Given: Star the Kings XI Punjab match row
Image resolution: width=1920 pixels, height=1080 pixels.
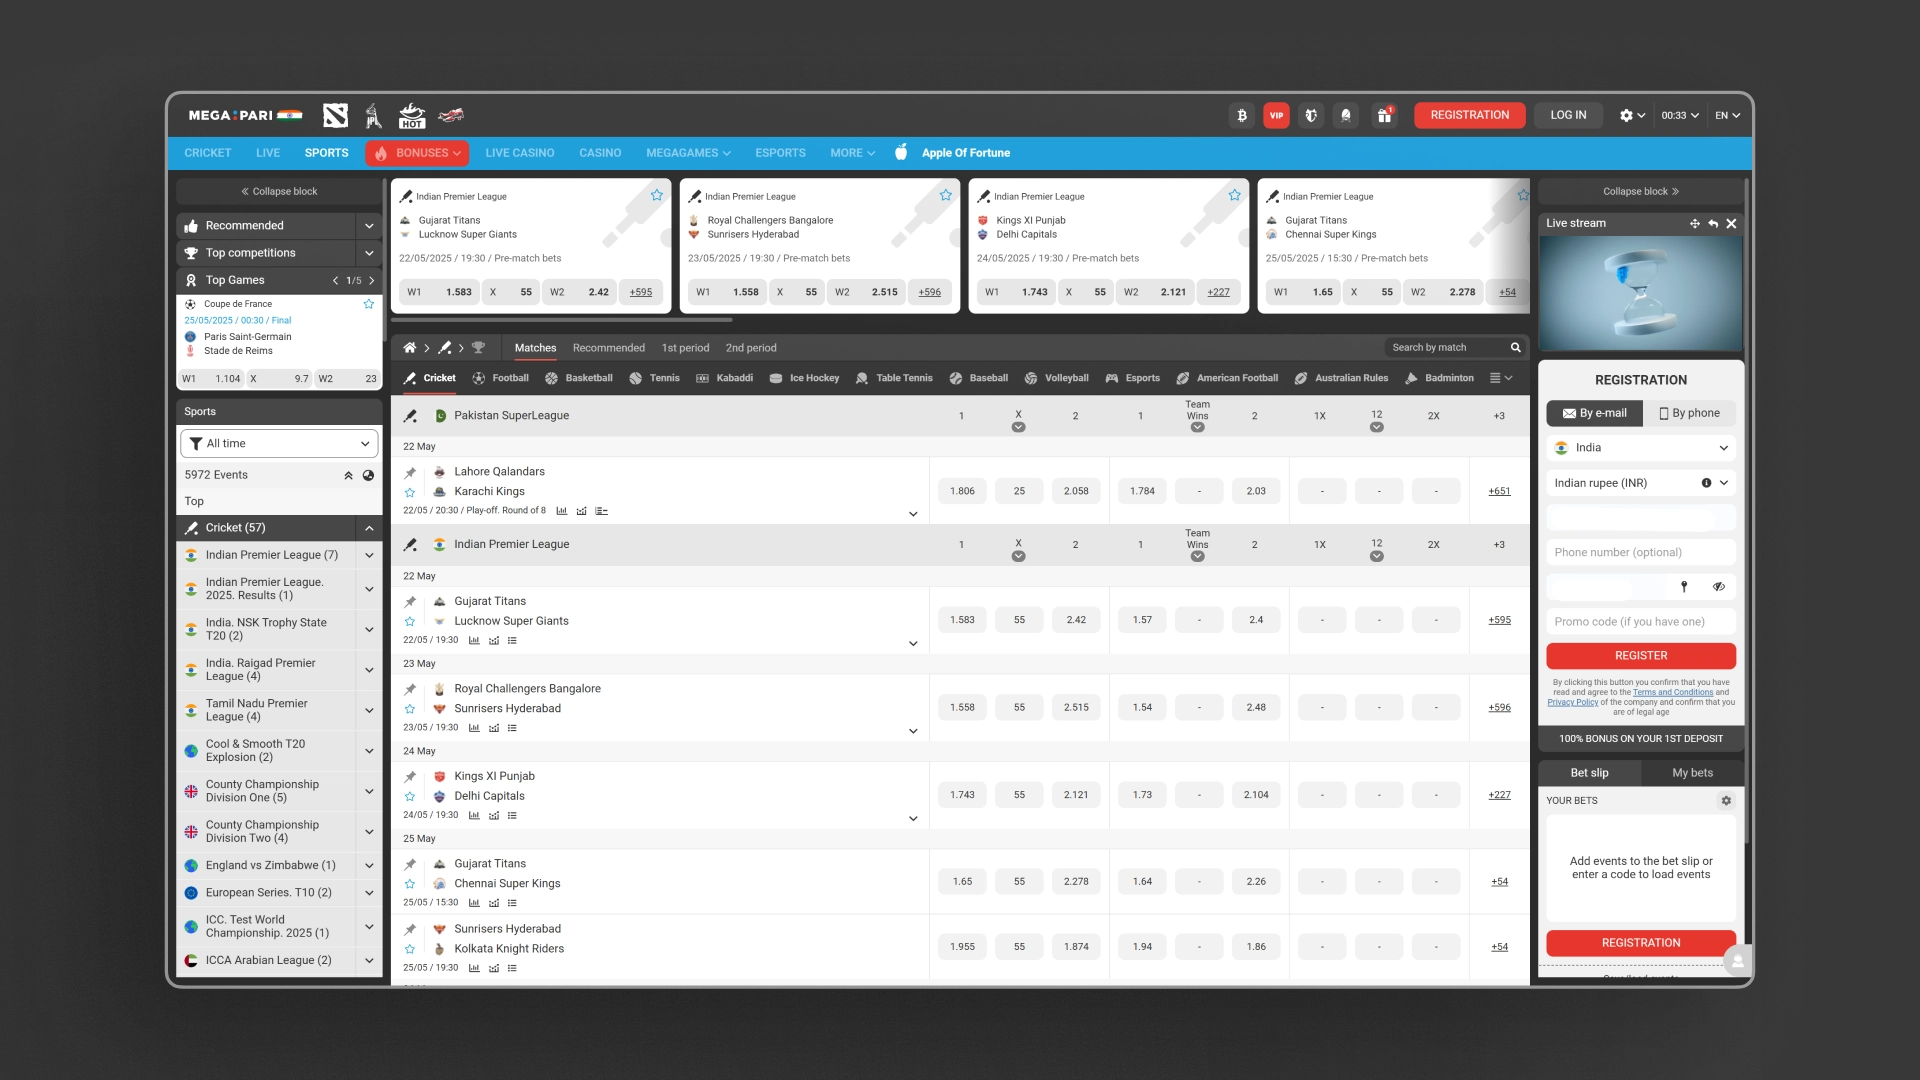Looking at the screenshot, I should click(x=410, y=797).
